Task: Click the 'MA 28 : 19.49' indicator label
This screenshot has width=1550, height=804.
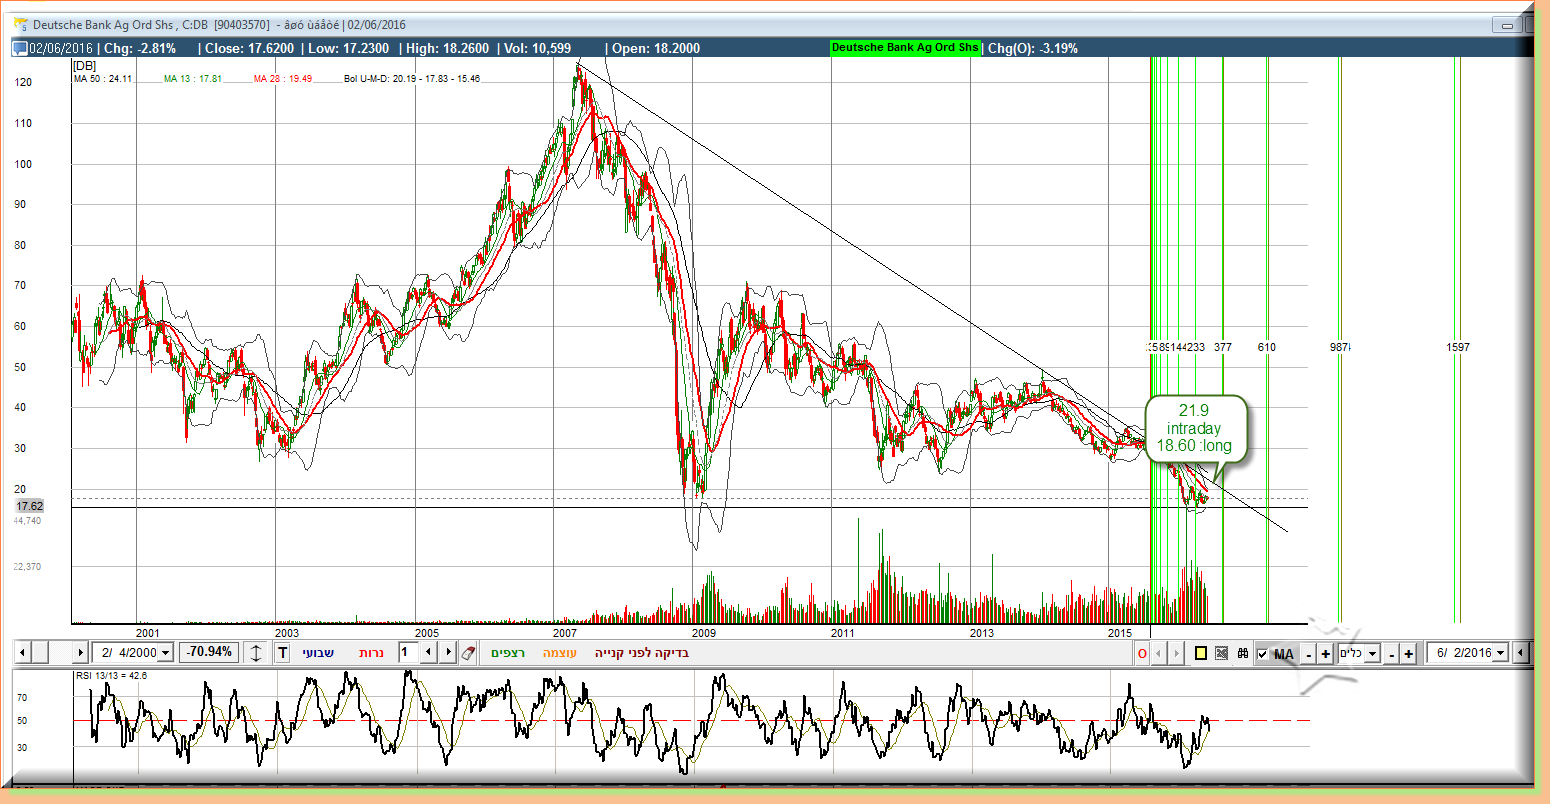Action: pyautogui.click(x=283, y=78)
